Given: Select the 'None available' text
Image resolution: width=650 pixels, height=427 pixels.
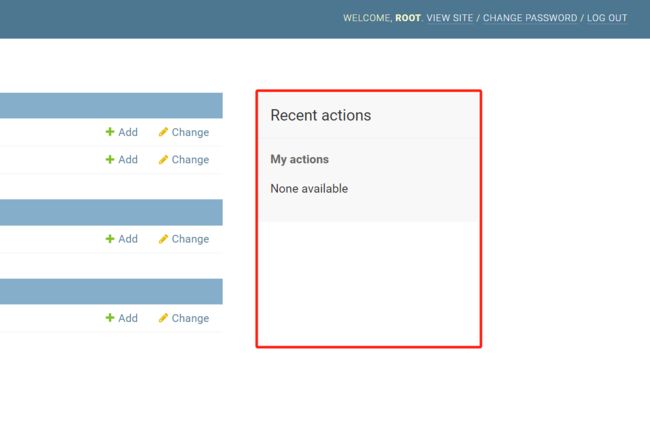Looking at the screenshot, I should (x=309, y=189).
